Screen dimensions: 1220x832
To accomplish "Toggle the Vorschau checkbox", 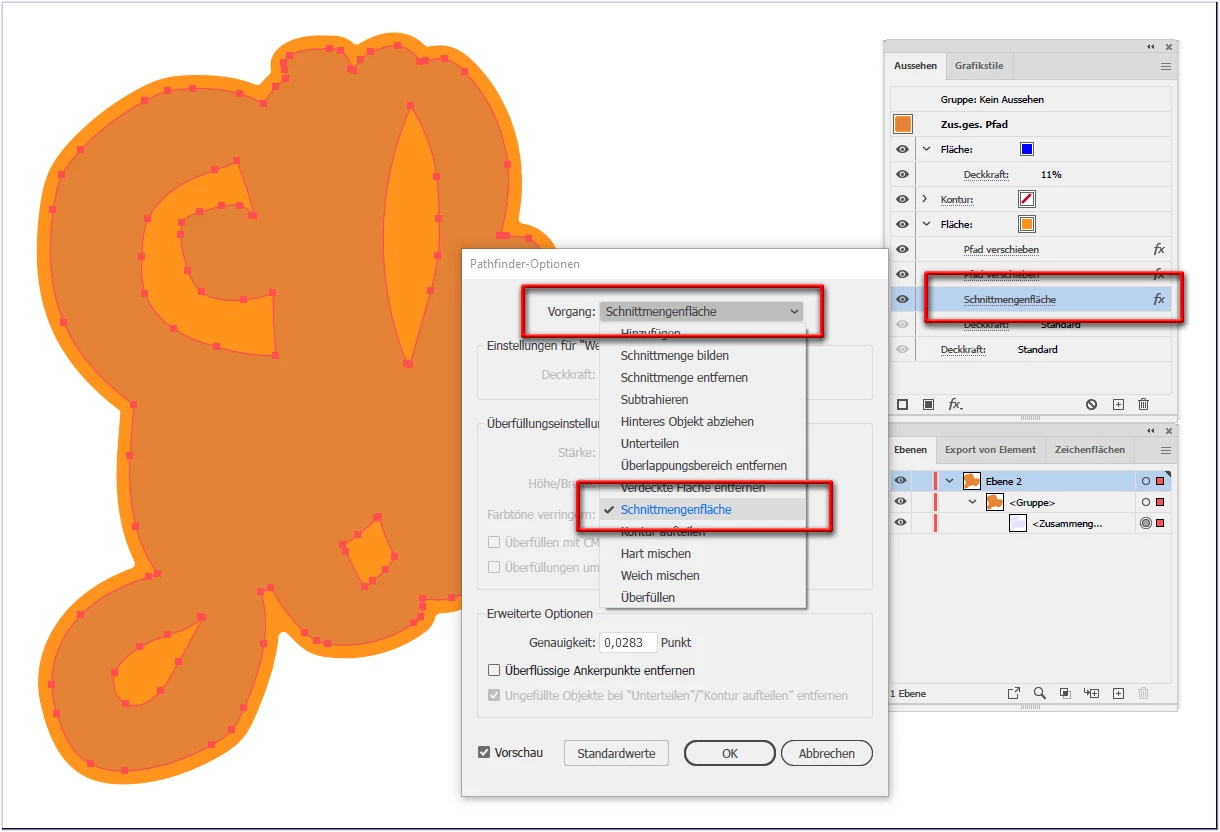I will [484, 752].
